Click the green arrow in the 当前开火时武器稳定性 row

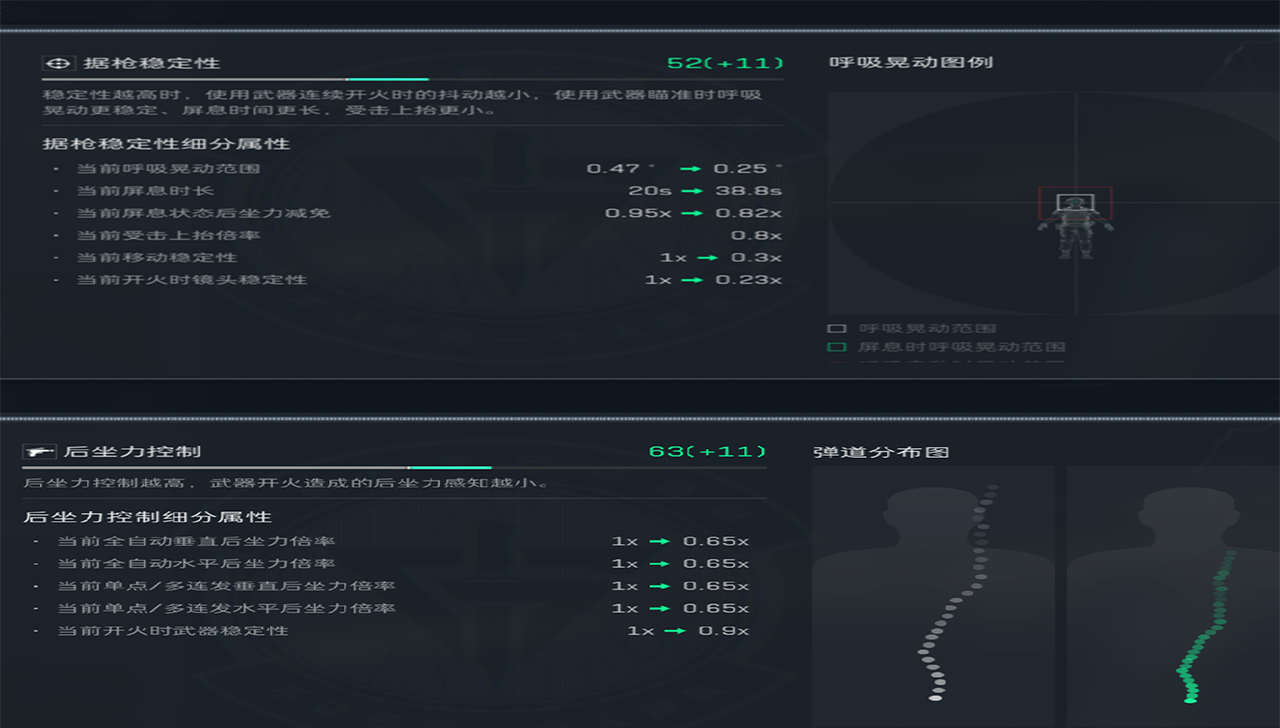pos(675,631)
